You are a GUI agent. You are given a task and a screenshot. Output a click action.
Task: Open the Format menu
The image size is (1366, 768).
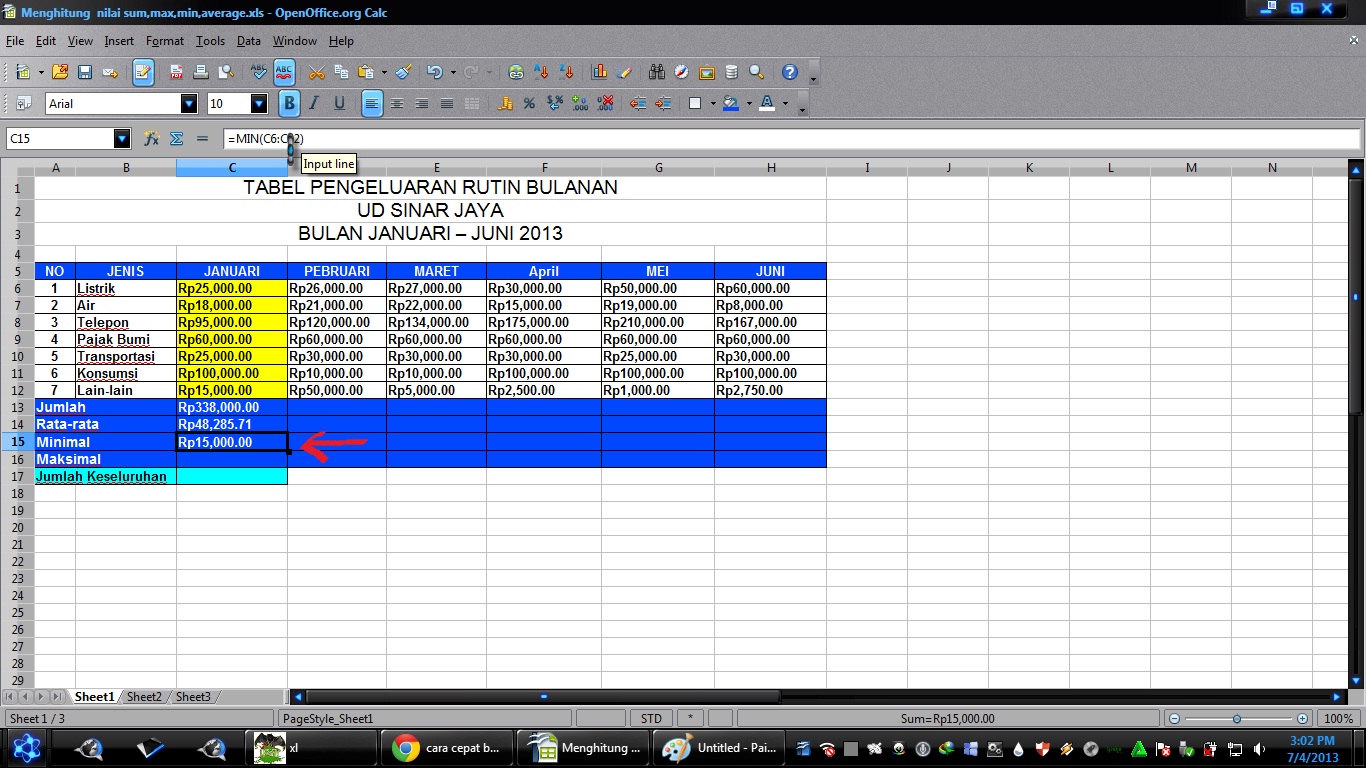point(164,41)
